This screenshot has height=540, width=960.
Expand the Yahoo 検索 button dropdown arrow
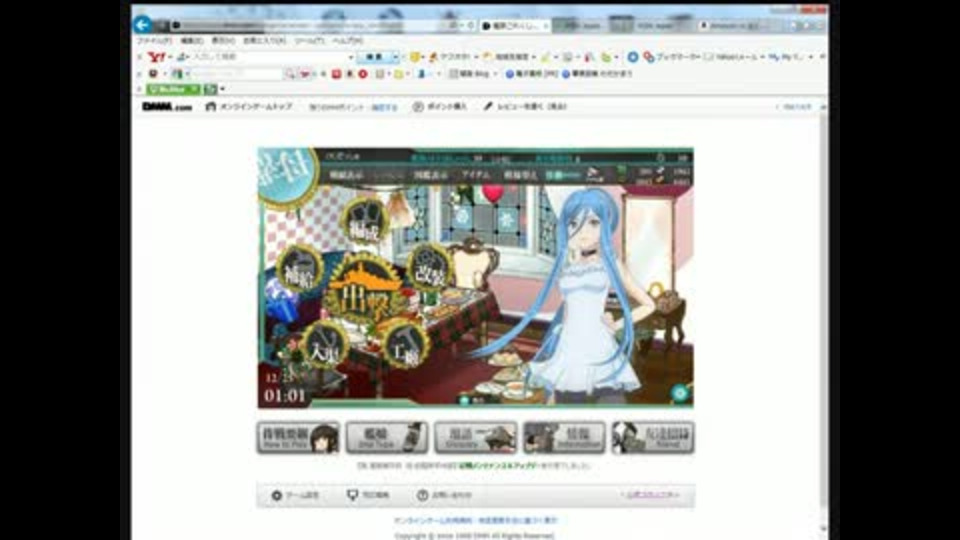coord(396,57)
